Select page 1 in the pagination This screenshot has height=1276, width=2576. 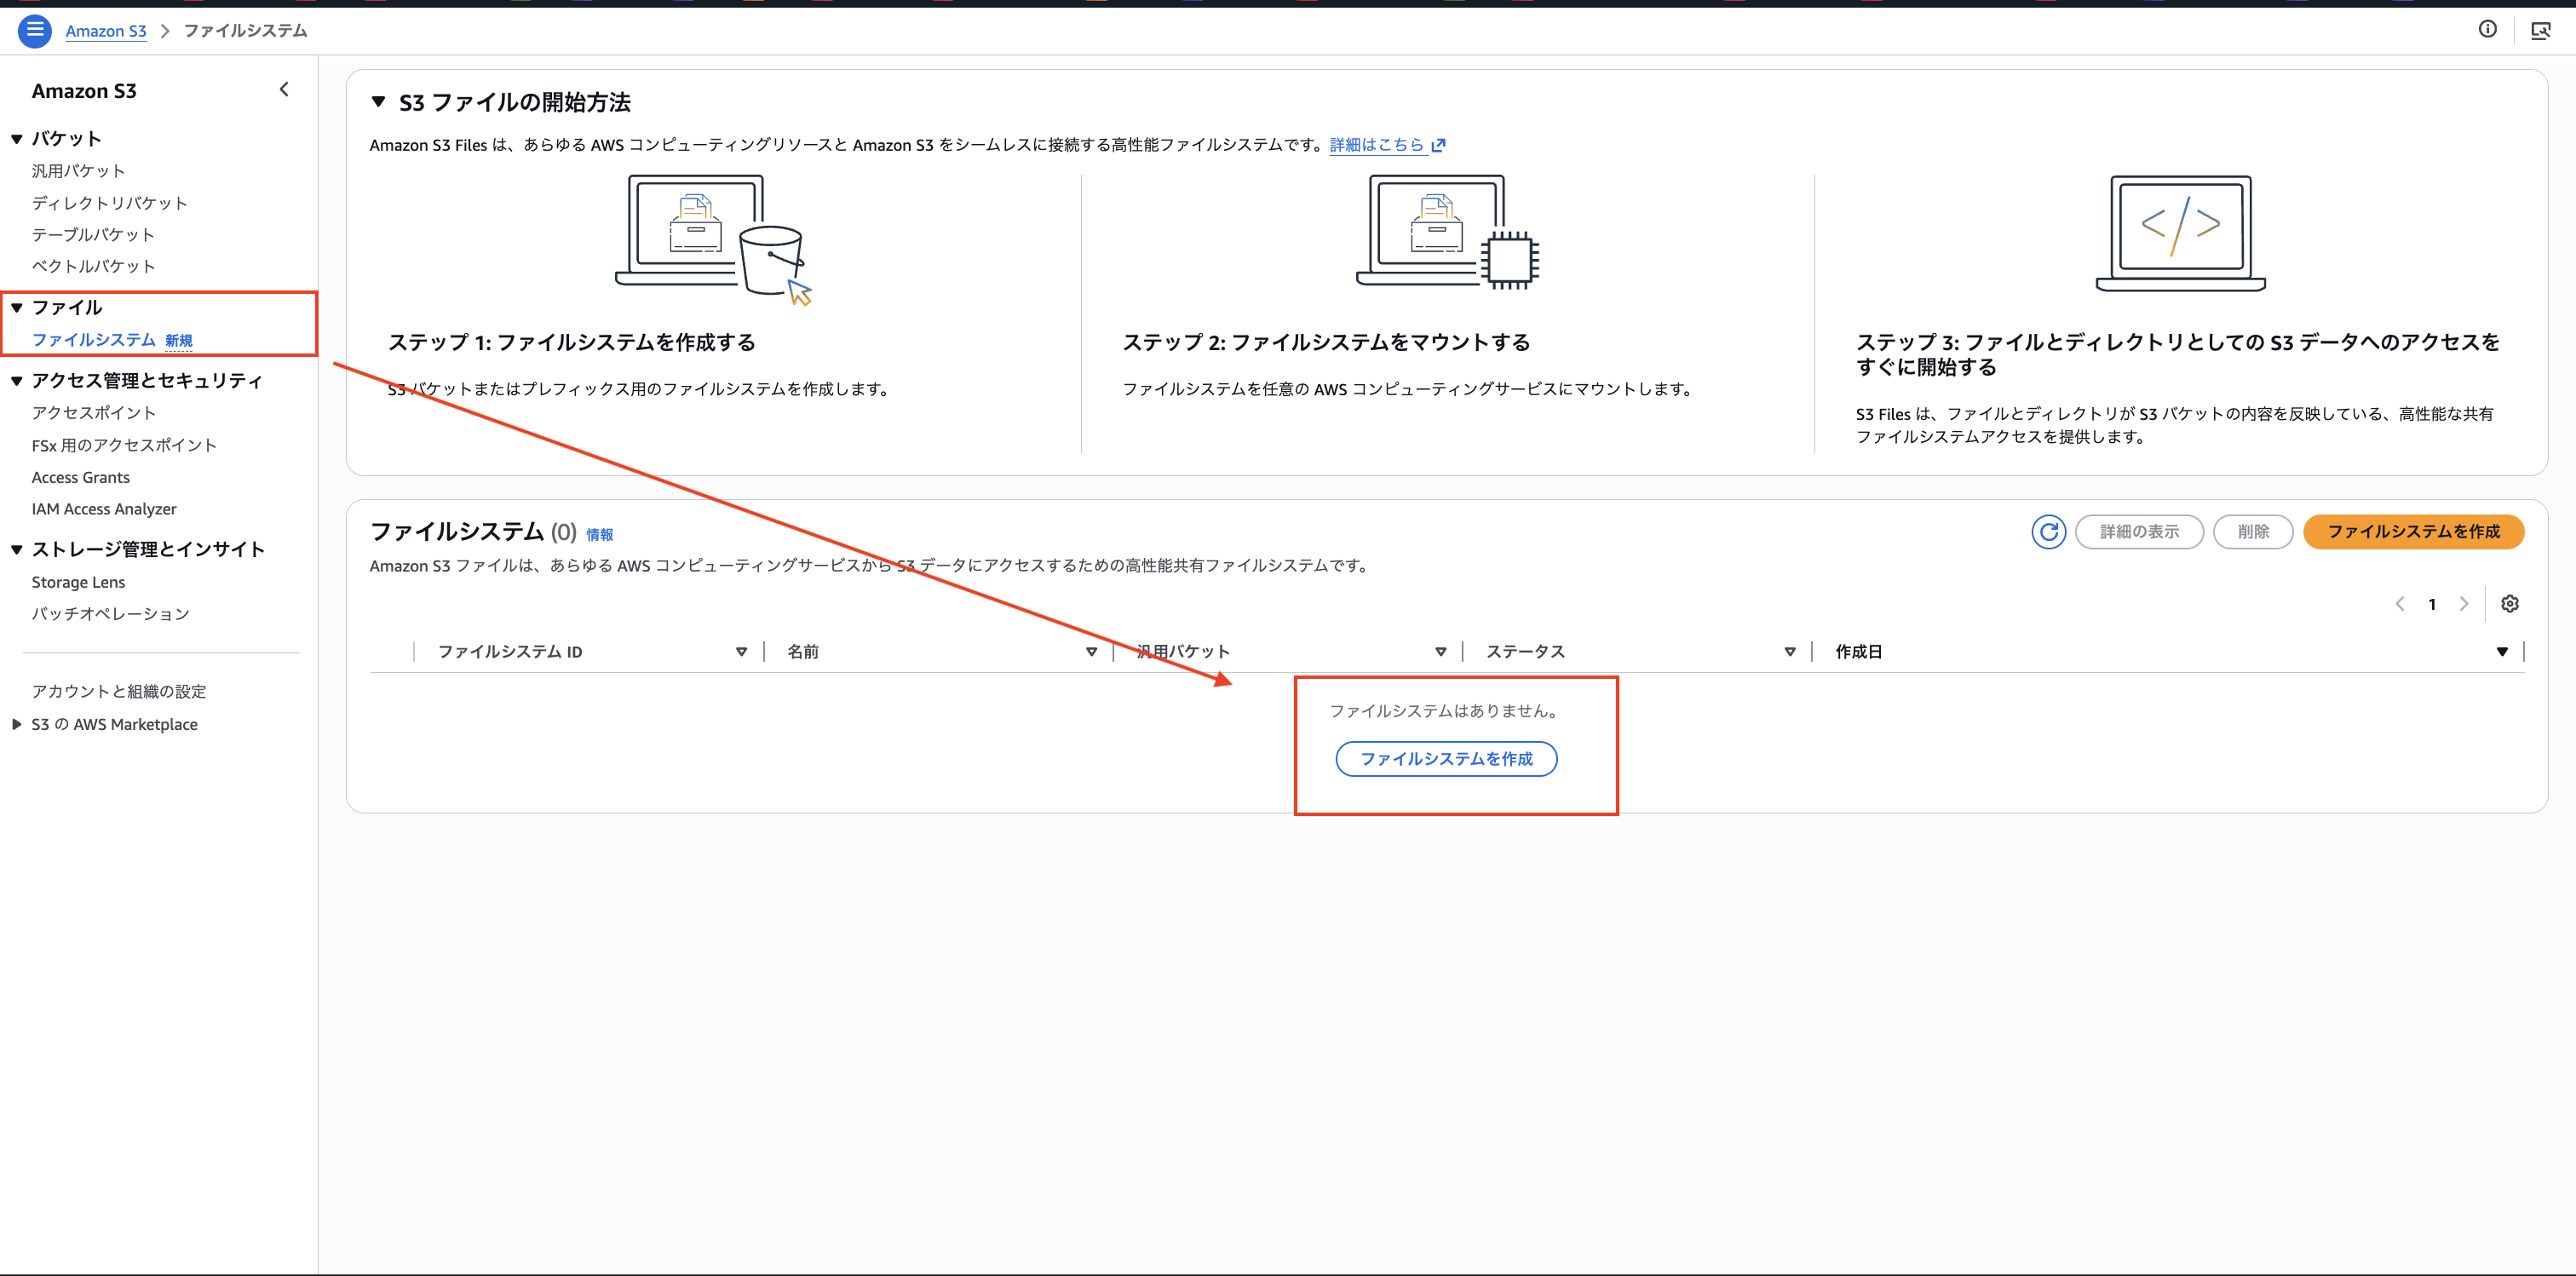2432,603
